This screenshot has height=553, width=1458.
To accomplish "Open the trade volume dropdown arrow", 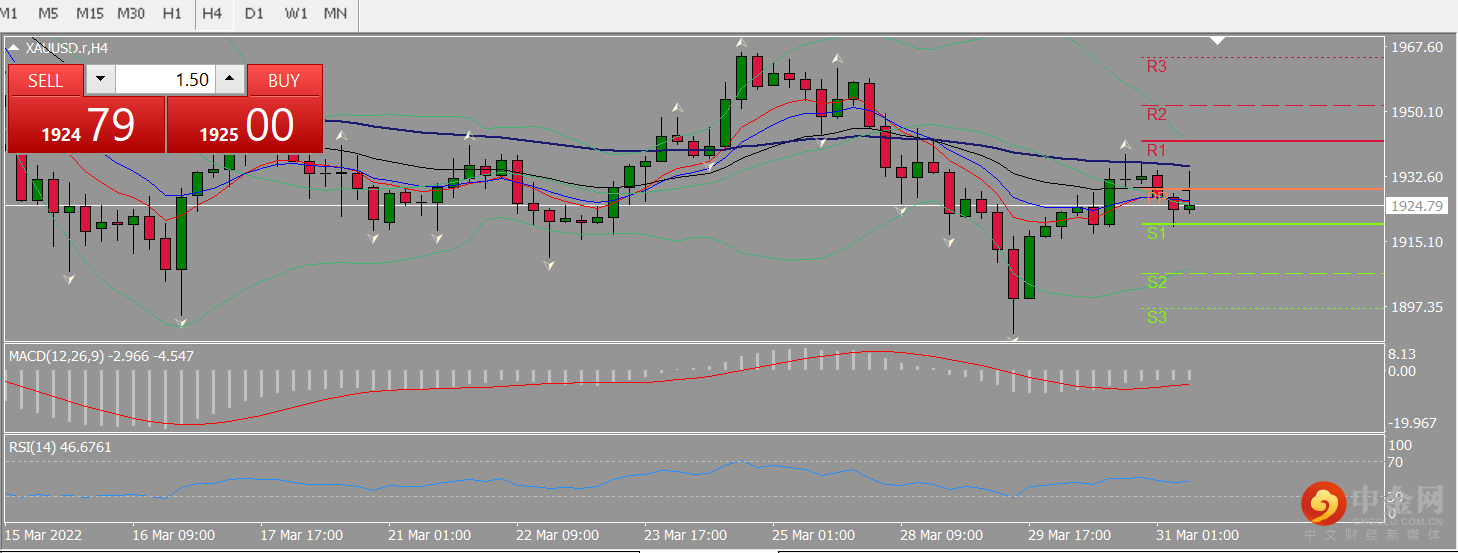I will coord(100,80).
